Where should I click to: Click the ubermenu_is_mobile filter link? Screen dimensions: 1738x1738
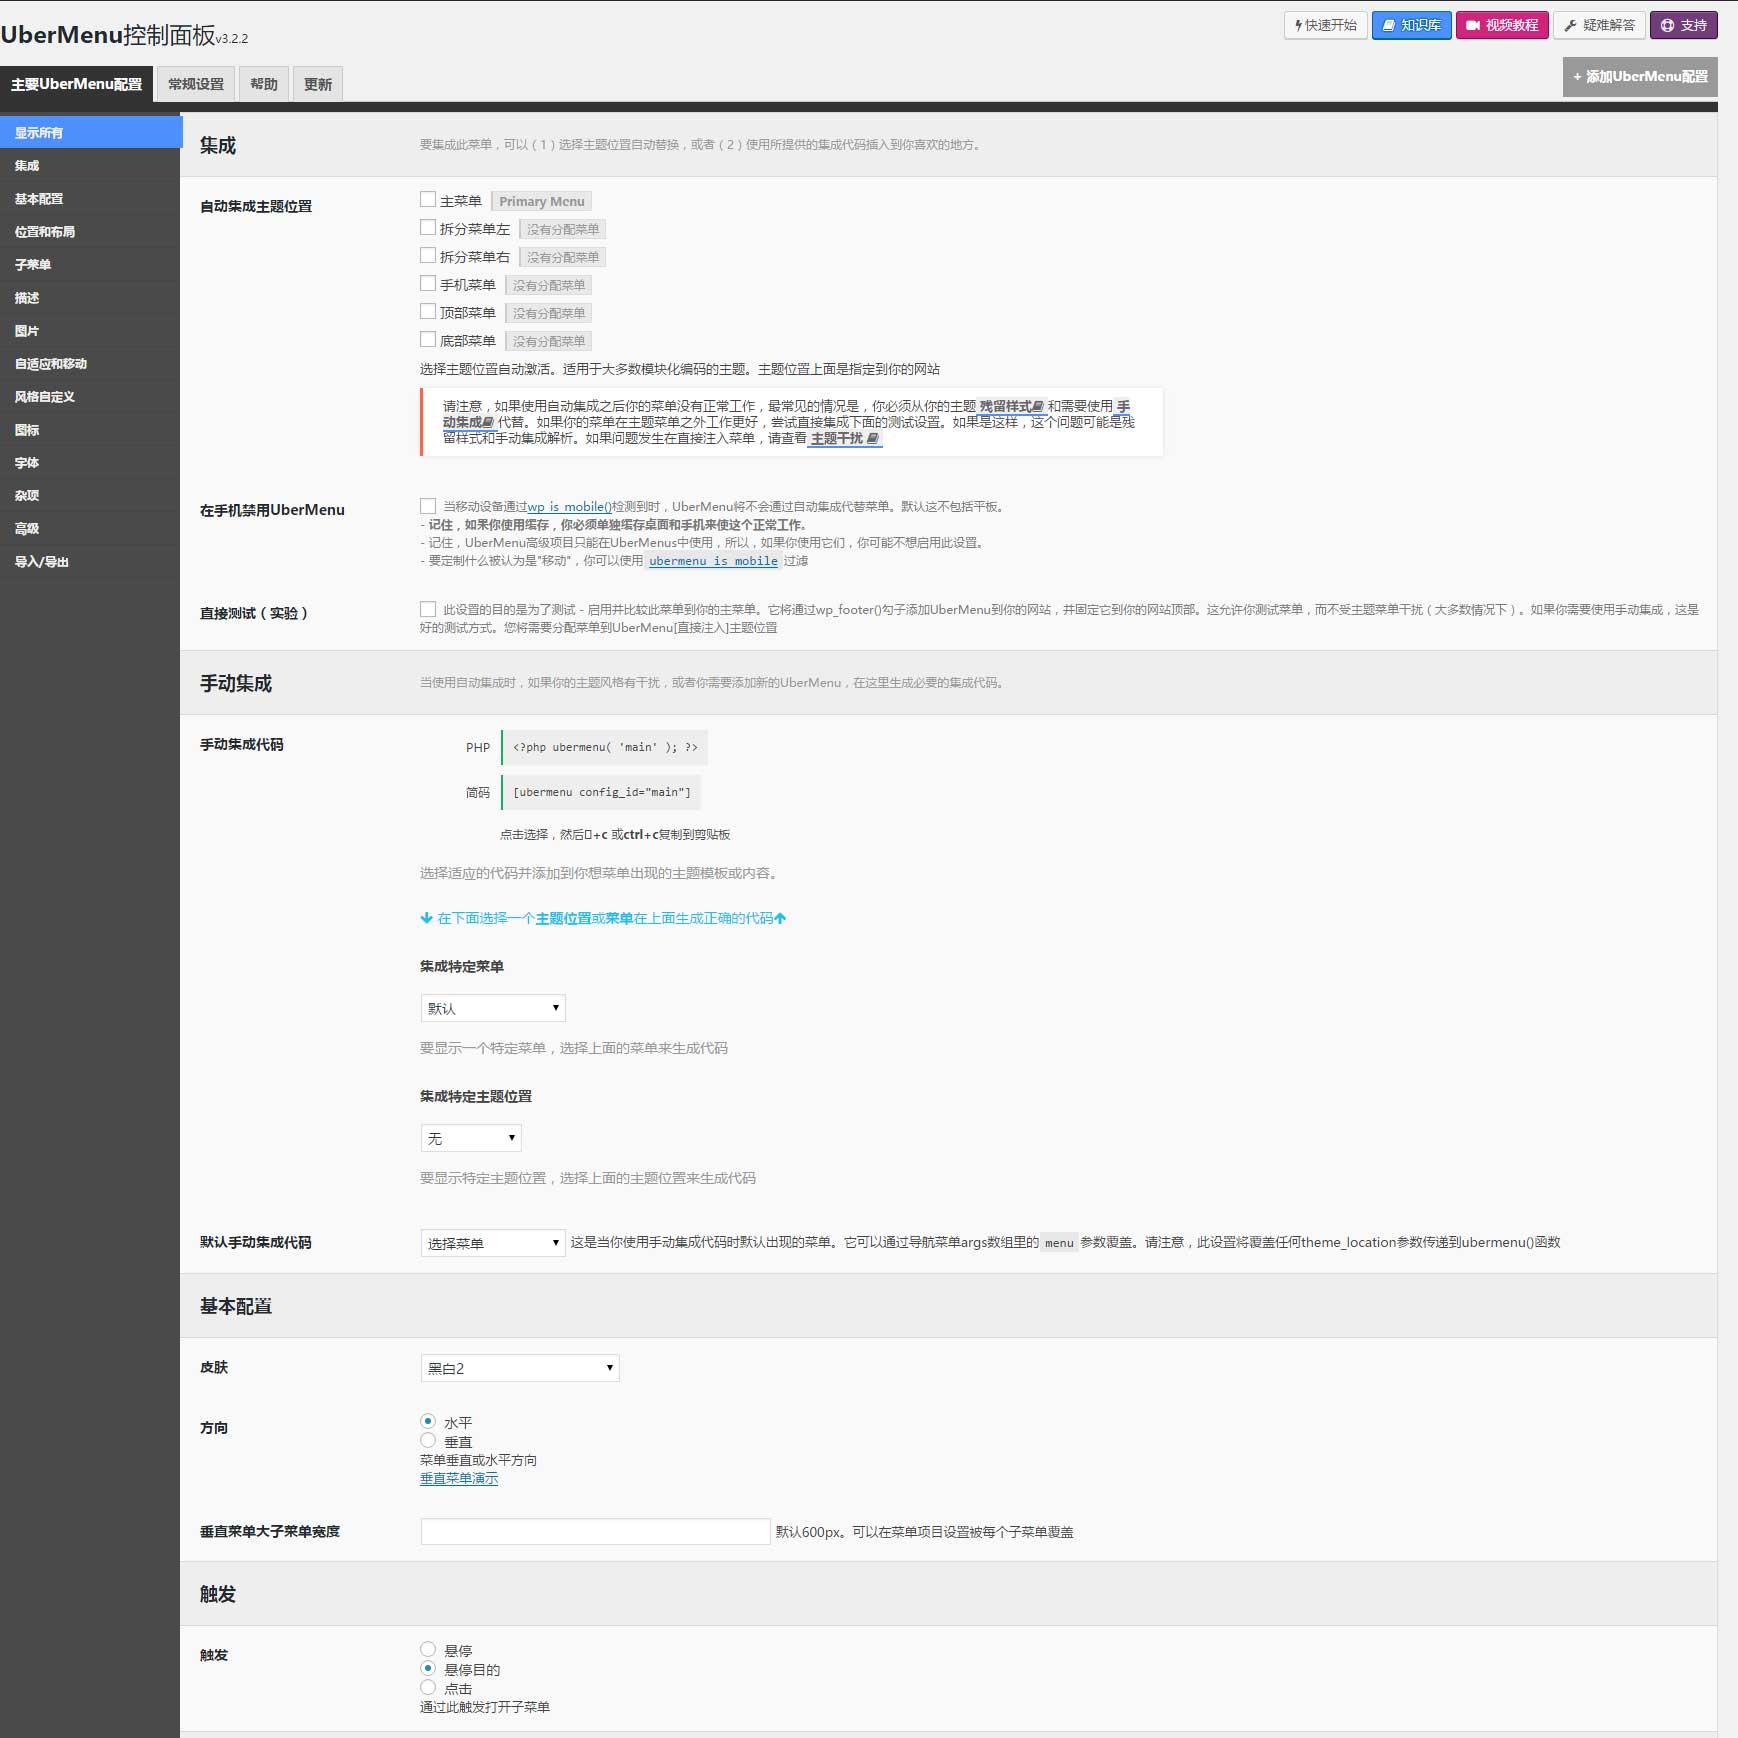(x=713, y=561)
